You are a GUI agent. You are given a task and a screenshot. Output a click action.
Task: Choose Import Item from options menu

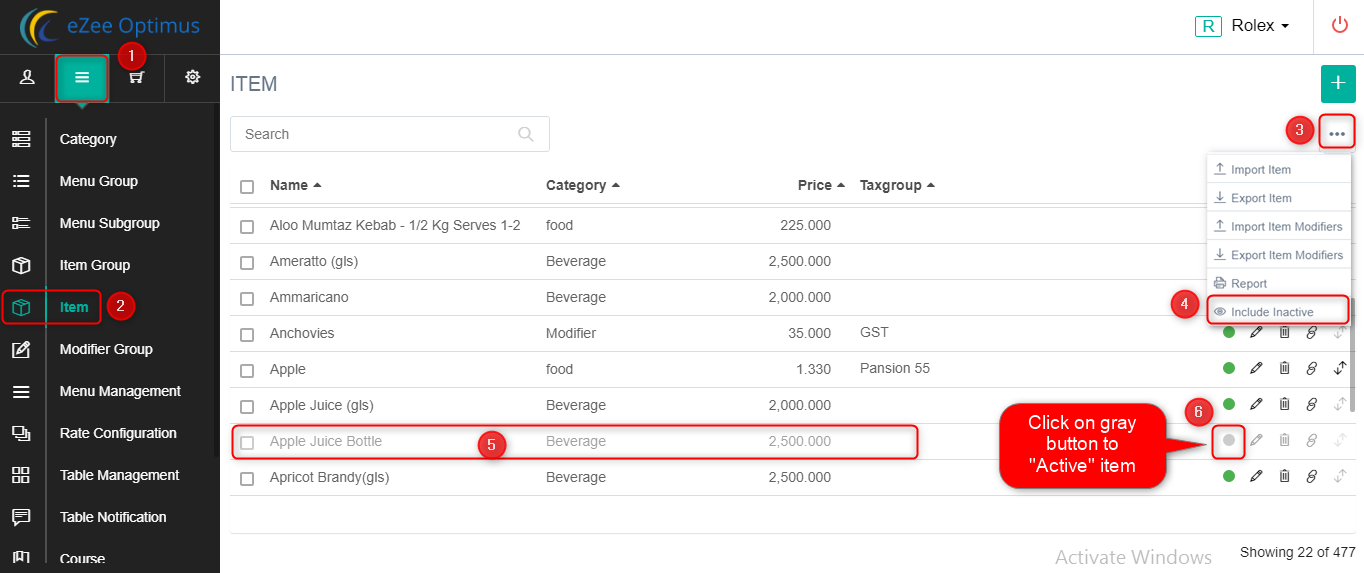[x=1279, y=170]
